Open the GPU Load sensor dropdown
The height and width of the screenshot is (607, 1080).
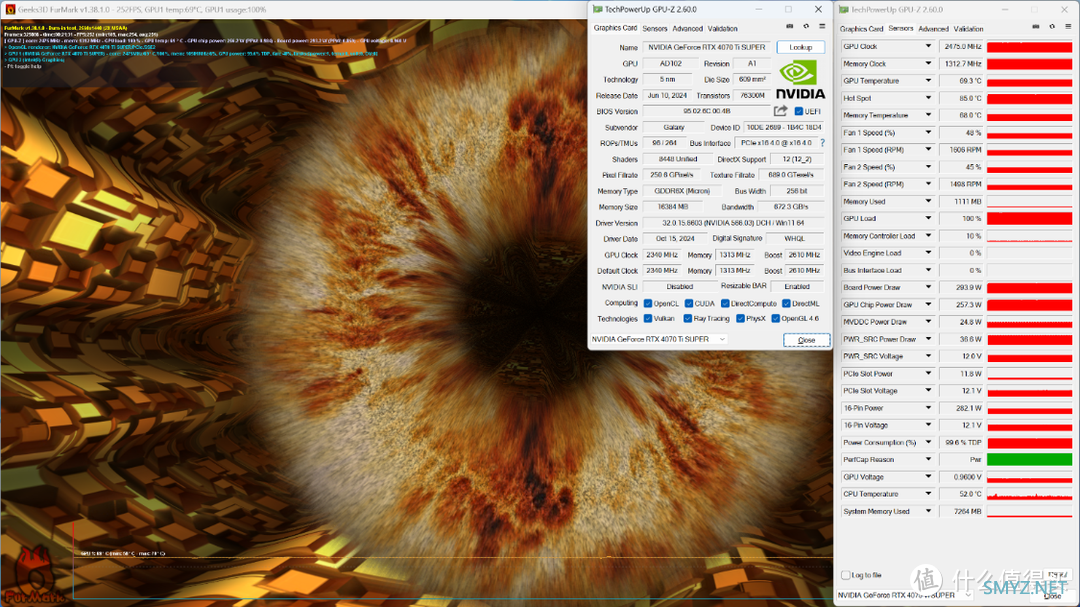928,218
